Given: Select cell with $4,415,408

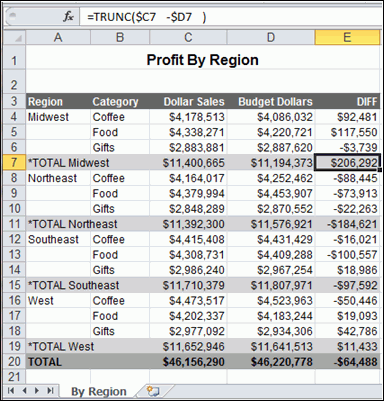Looking at the screenshot, I should pos(188,239).
